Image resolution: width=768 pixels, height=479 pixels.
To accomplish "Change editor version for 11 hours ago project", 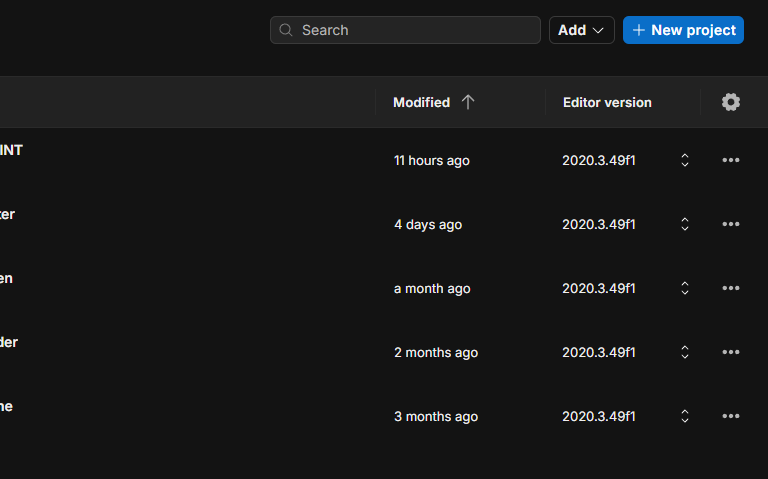I will pyautogui.click(x=685, y=160).
